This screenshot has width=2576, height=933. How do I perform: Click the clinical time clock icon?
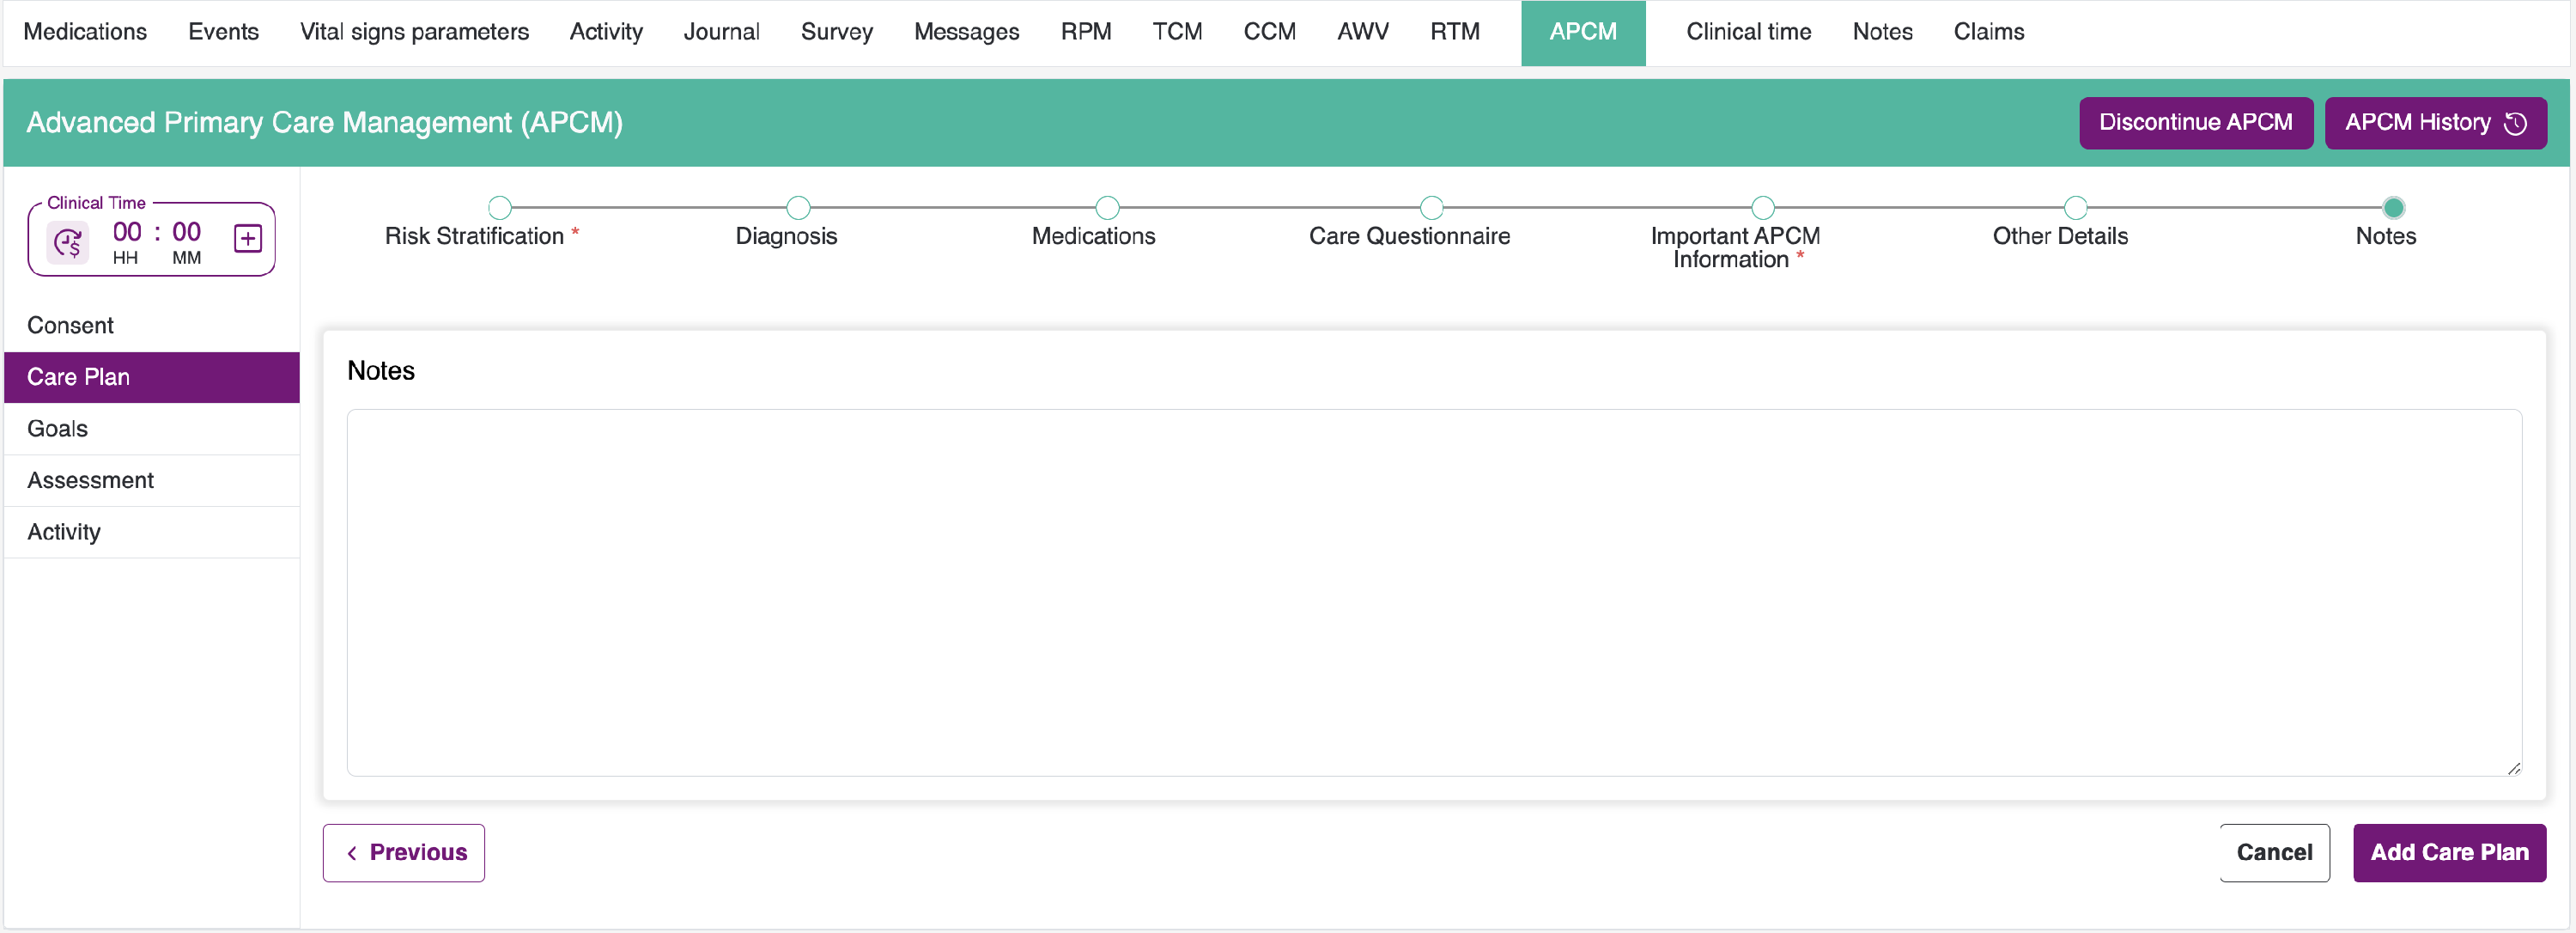pos(68,242)
